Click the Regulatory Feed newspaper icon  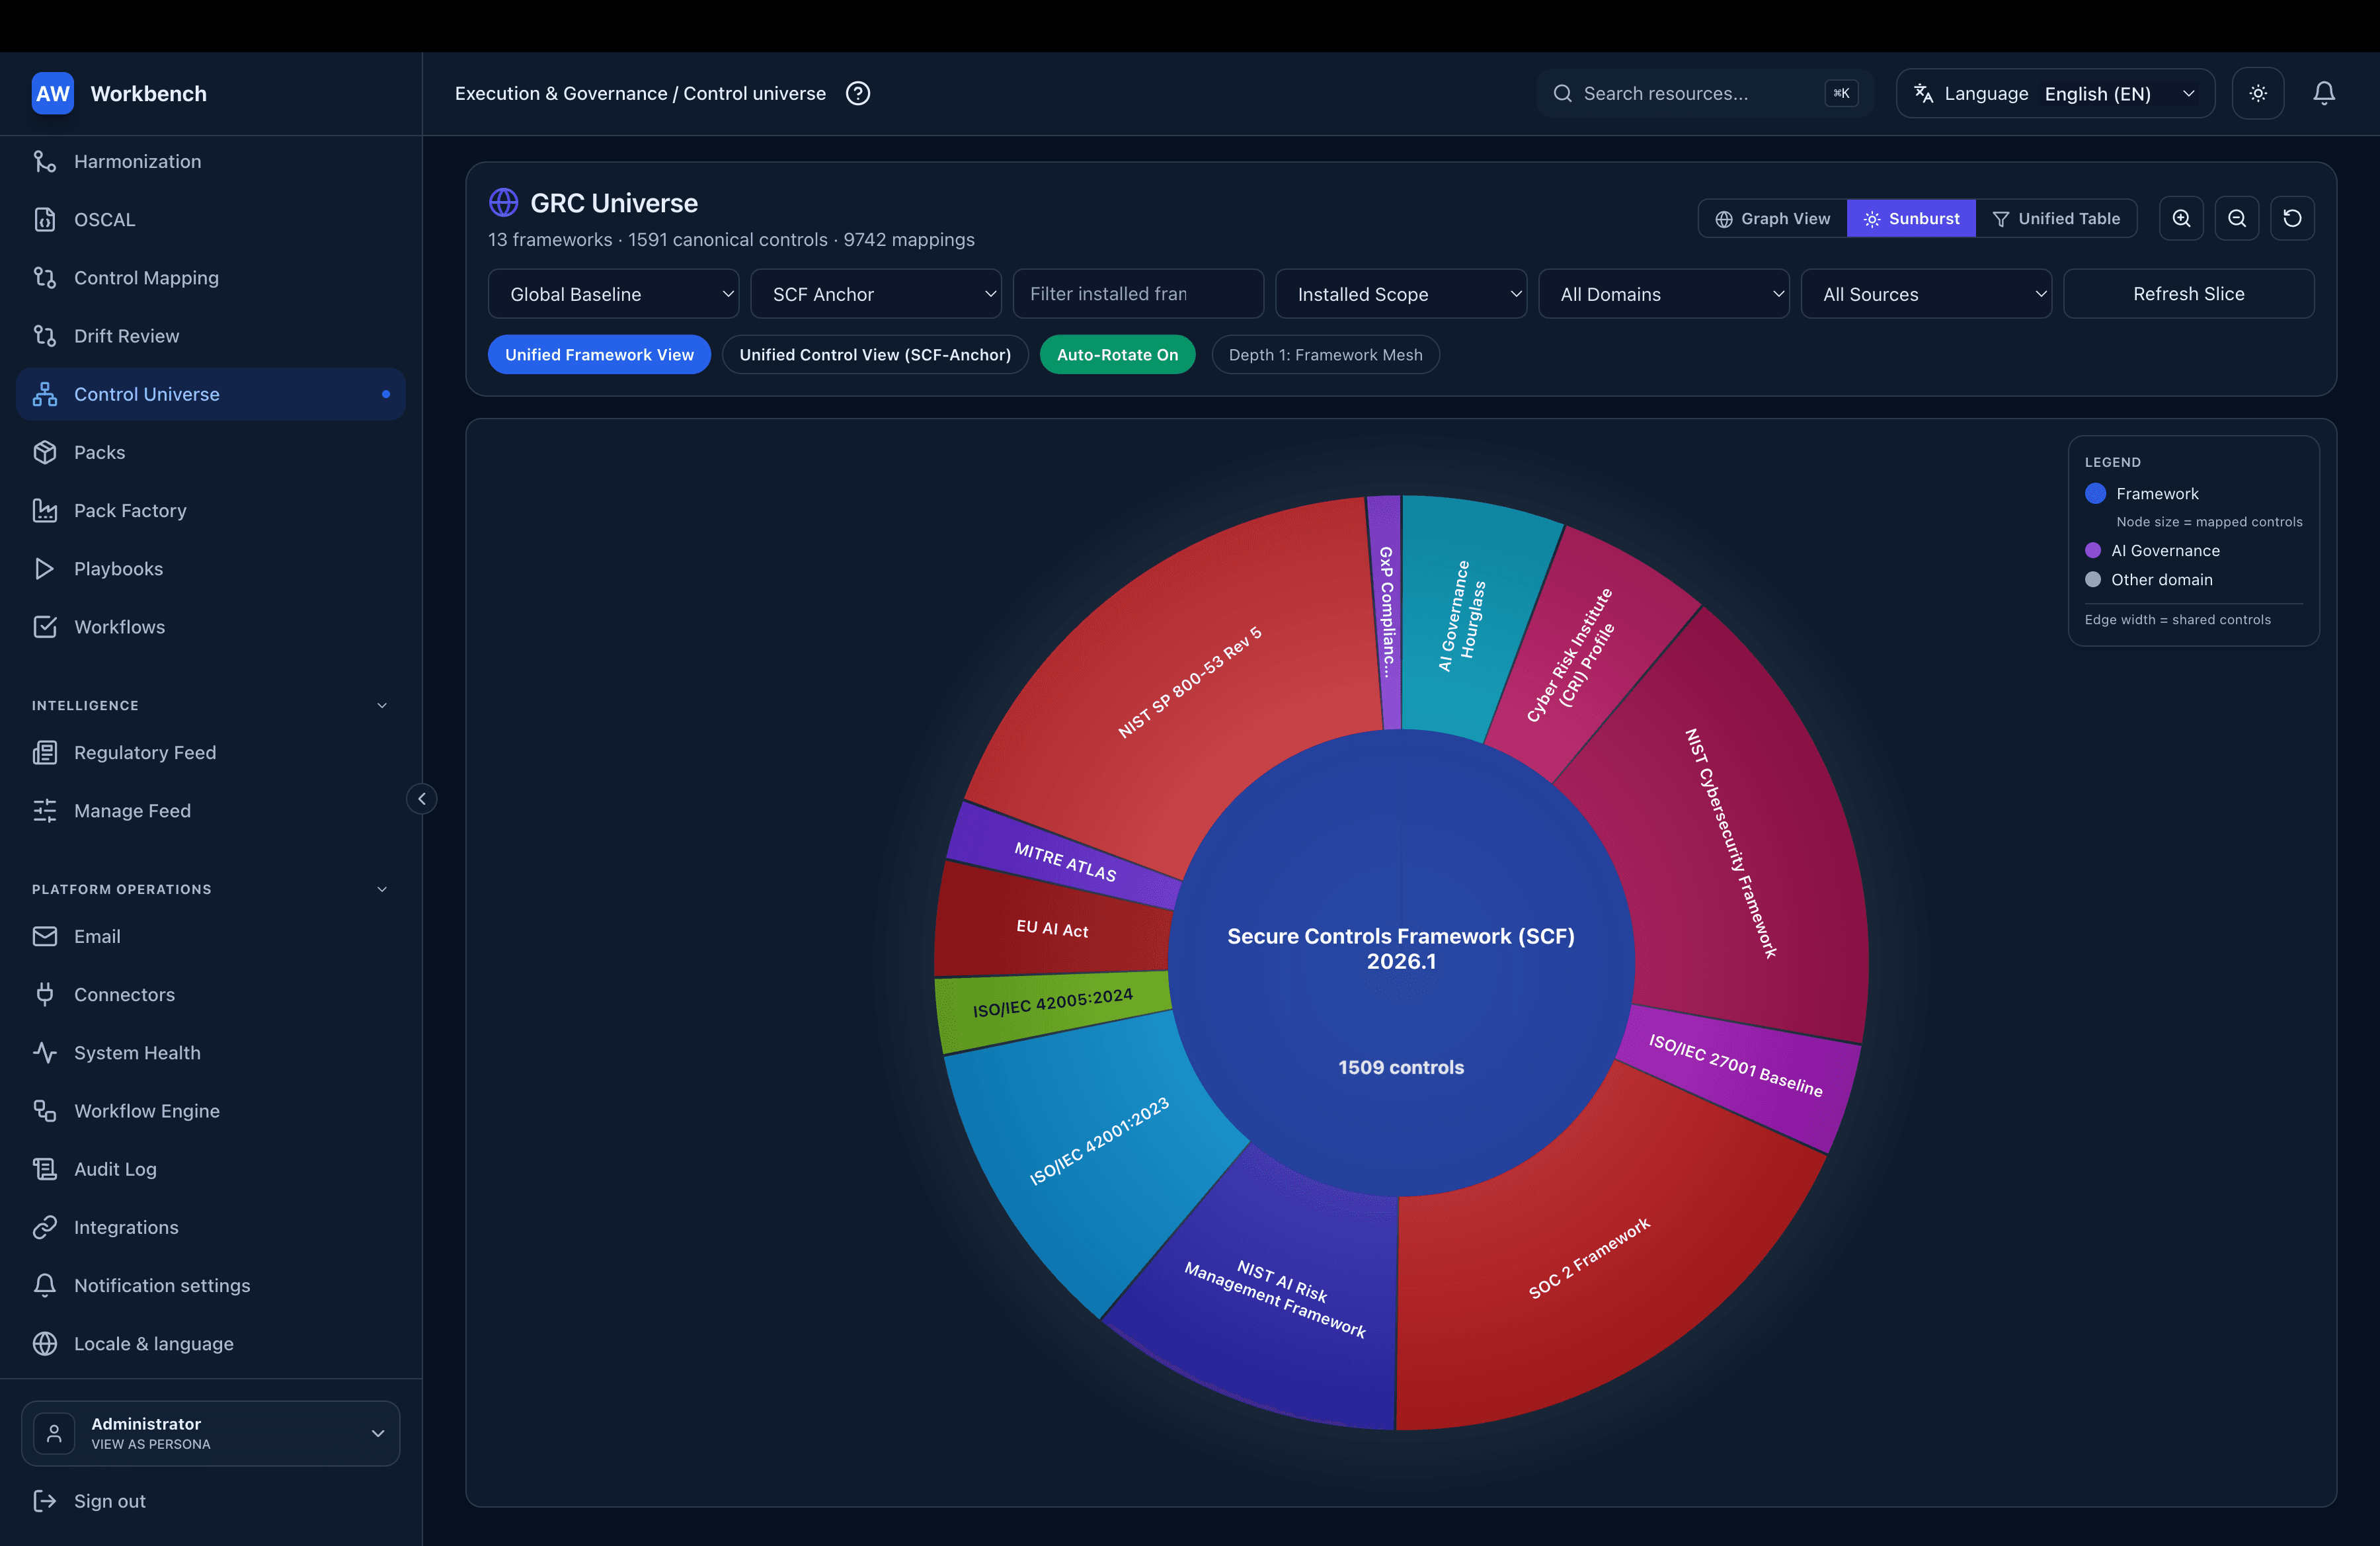45,752
